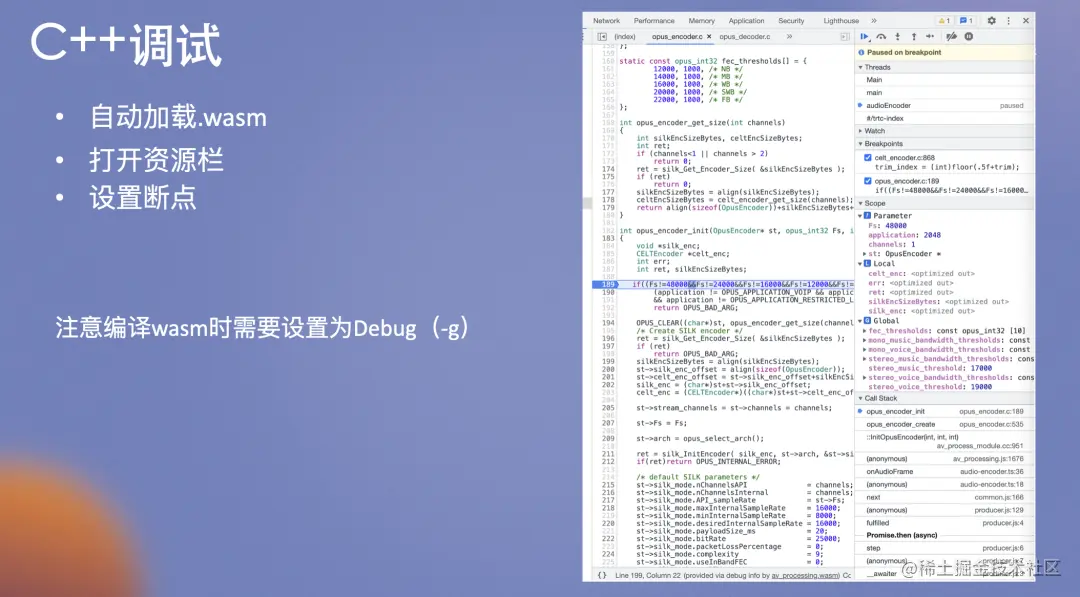Open the Lighthouse tab
Image resolution: width=1080 pixels, height=597 pixels.
coord(841,21)
